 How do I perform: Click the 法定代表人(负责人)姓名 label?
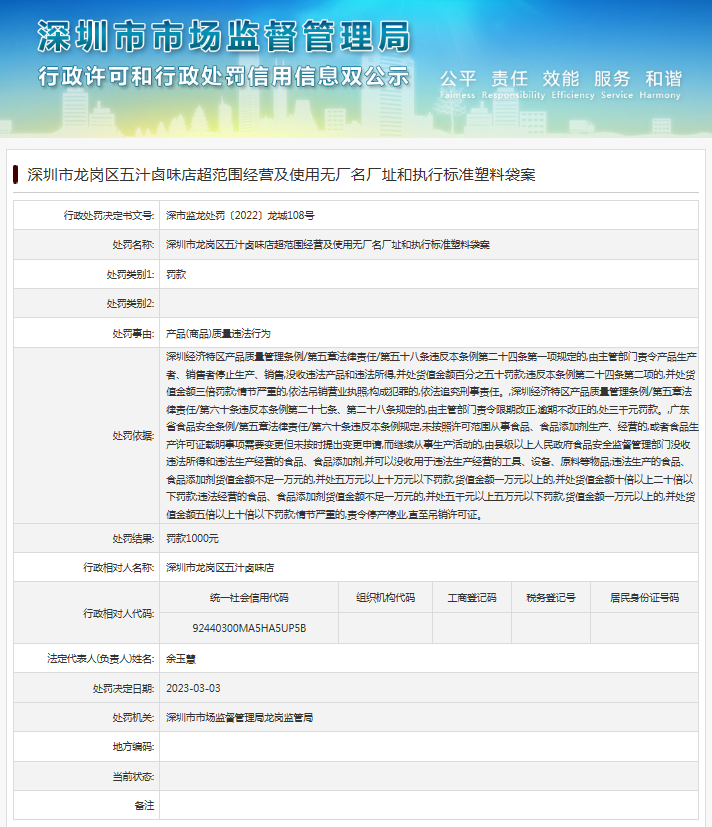pyautogui.click(x=100, y=659)
